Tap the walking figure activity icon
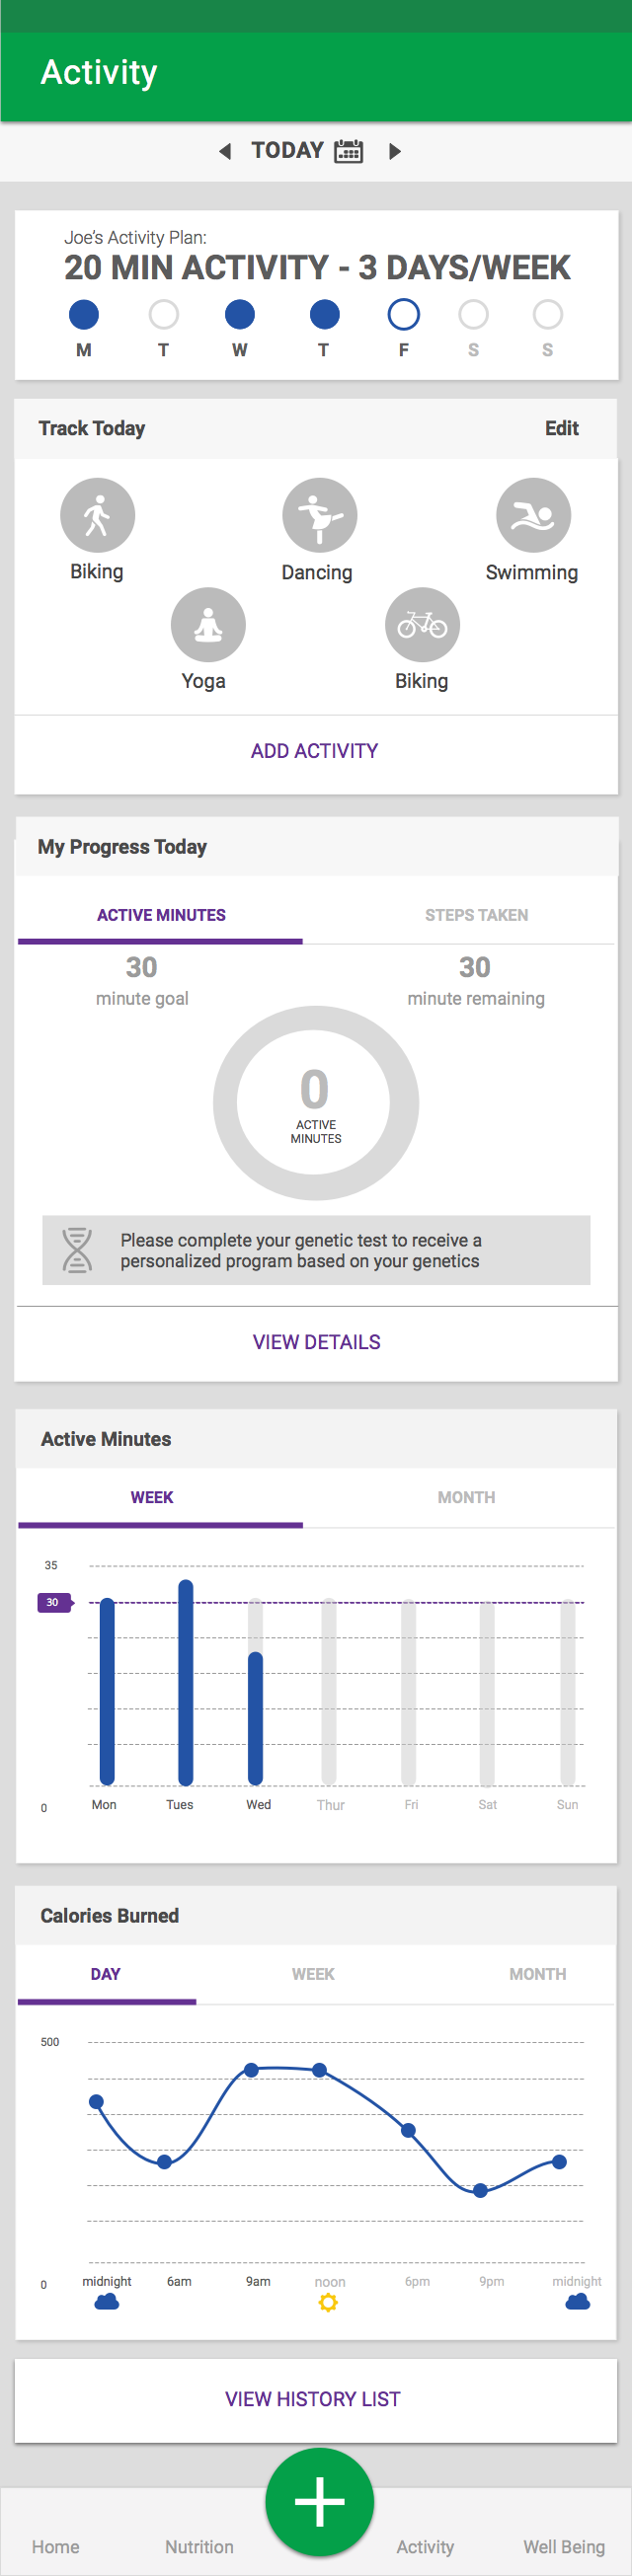This screenshot has height=2576, width=632. coord(97,516)
